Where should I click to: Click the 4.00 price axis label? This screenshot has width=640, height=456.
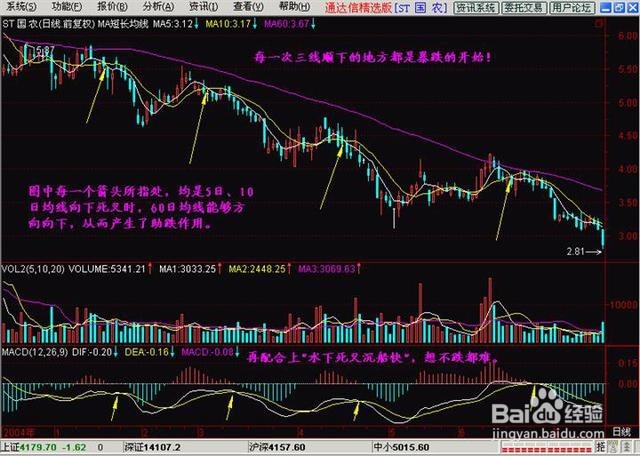pos(627,169)
